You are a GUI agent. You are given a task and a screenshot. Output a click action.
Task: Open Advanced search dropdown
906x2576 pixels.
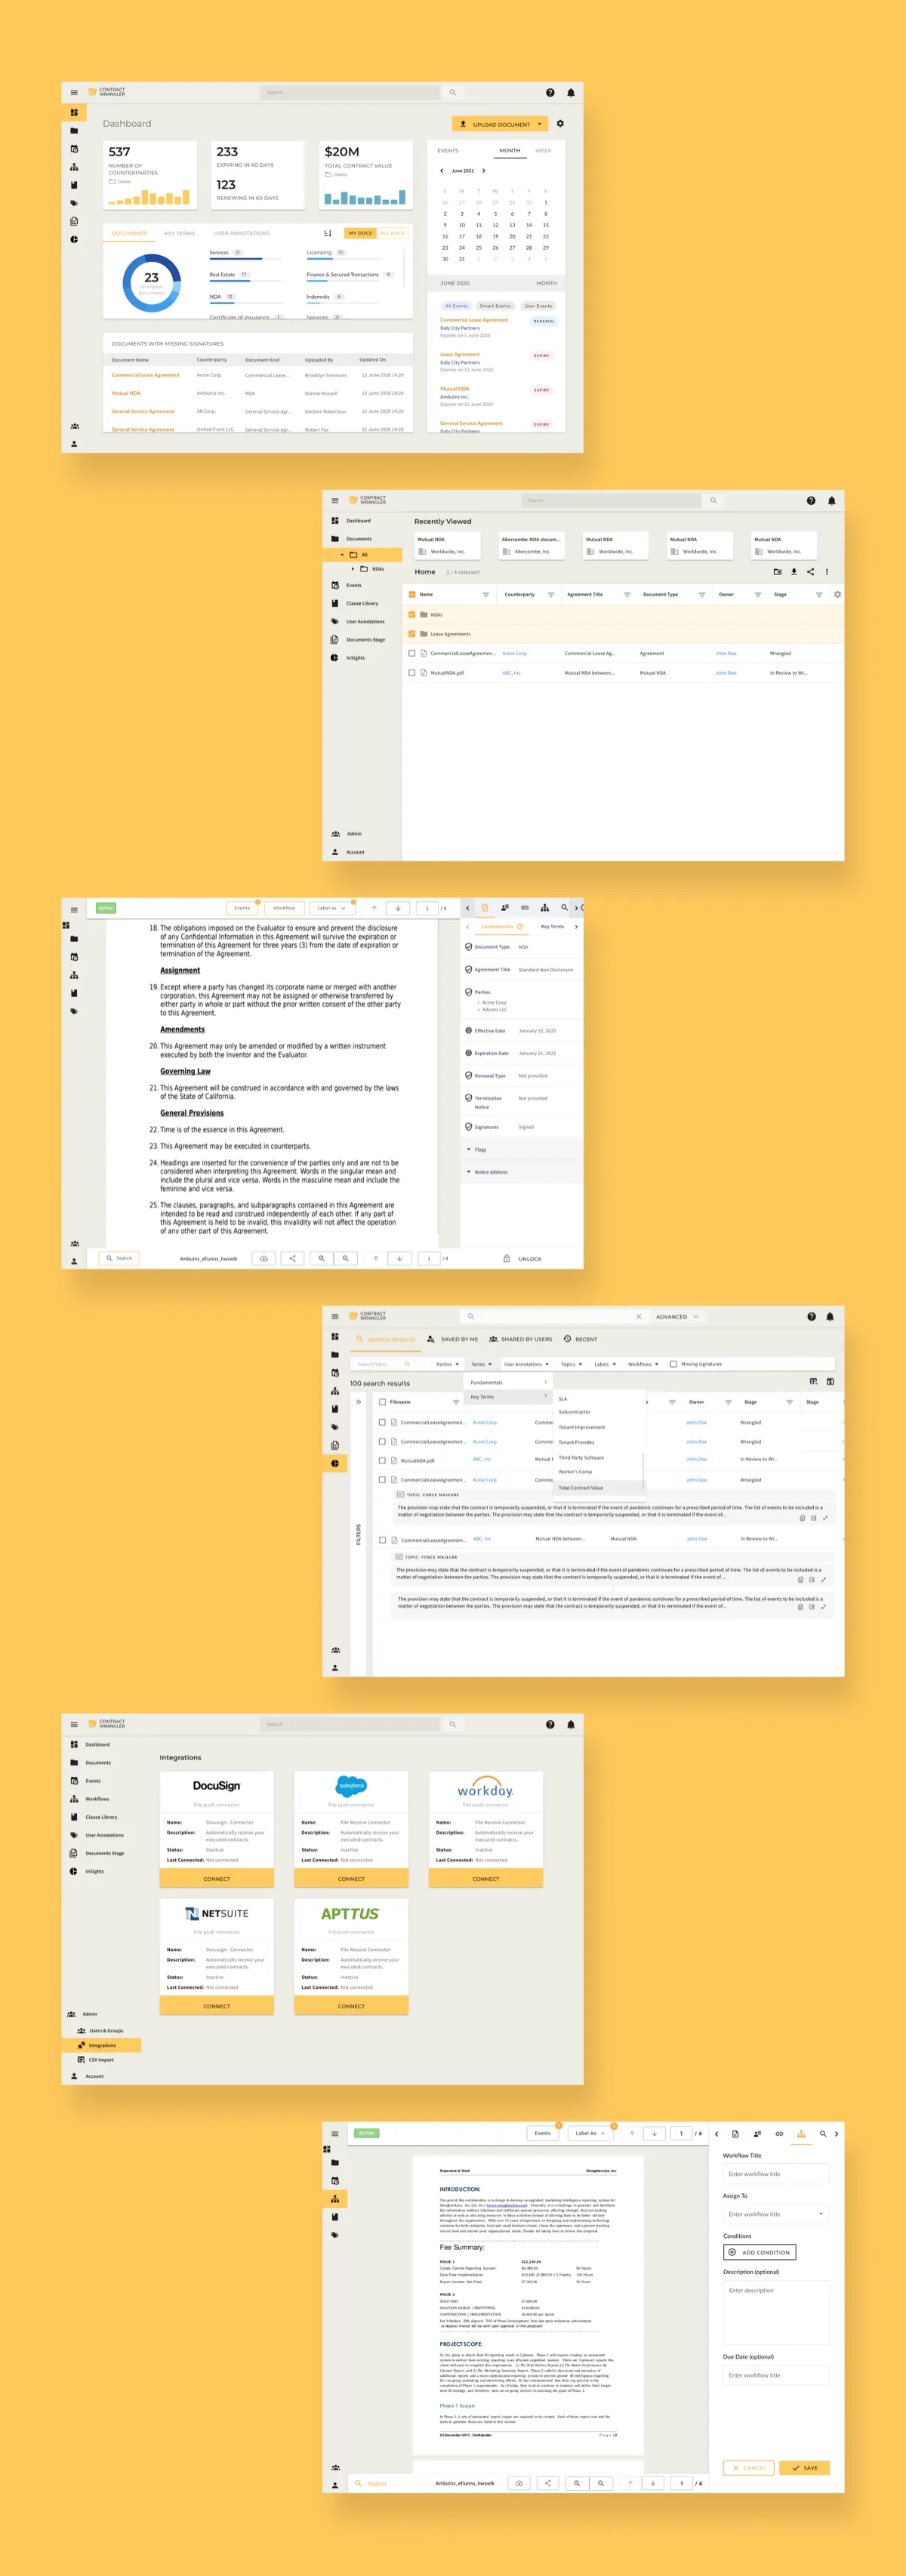click(x=677, y=1316)
